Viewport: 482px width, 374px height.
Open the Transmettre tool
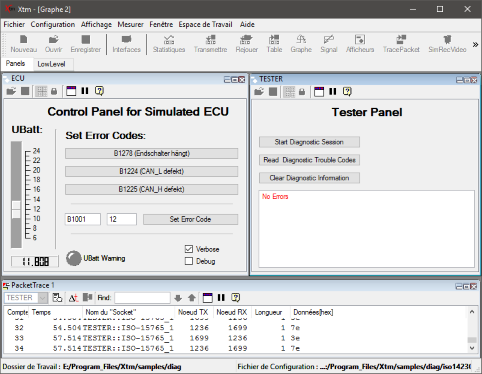210,44
